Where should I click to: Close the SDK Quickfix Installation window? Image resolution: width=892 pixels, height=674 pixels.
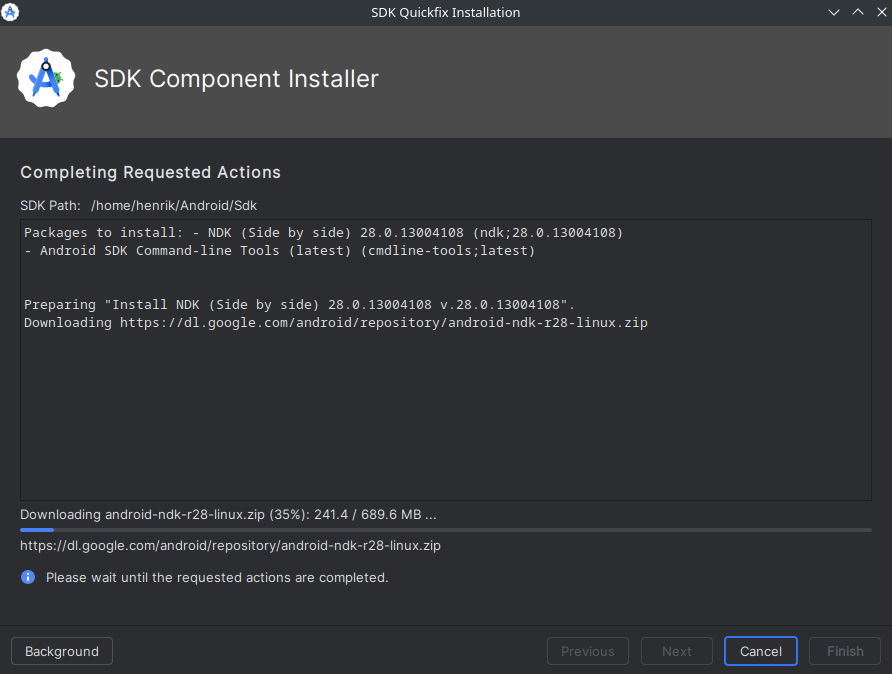tap(881, 12)
